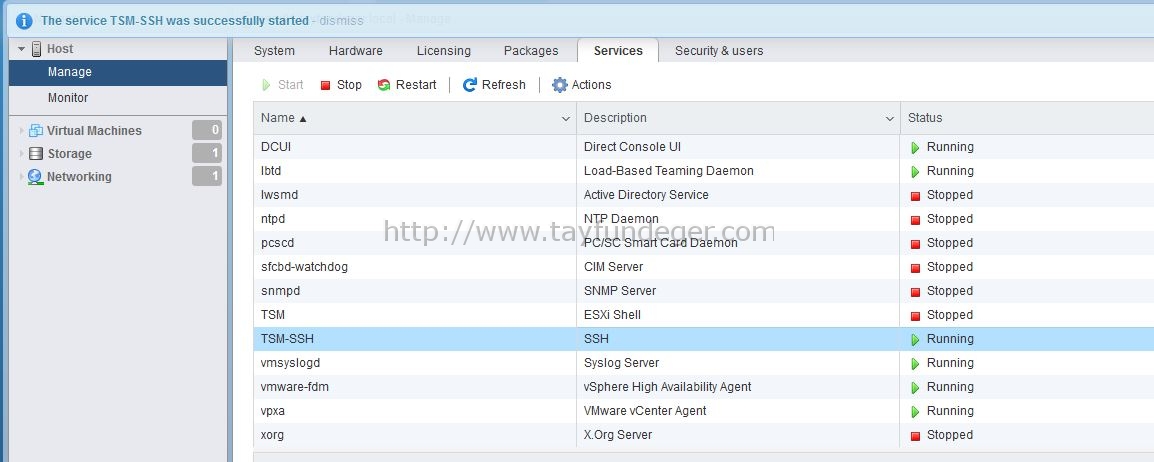
Task: Select the vmware-fdm service row
Action: 704,387
